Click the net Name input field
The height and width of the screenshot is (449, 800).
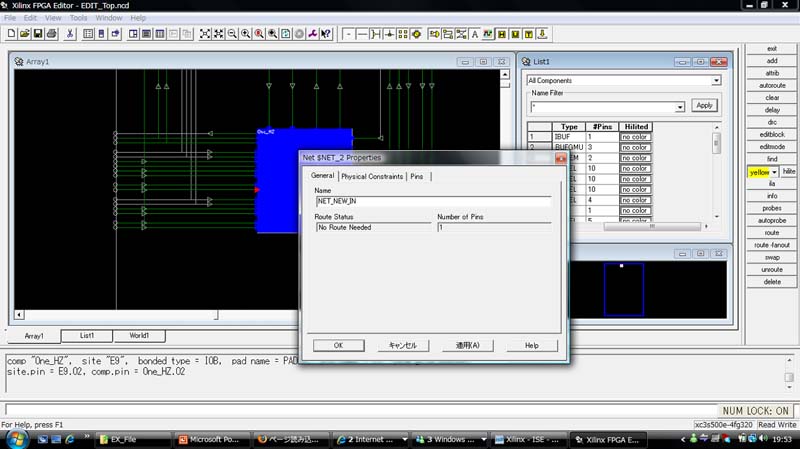tap(433, 201)
